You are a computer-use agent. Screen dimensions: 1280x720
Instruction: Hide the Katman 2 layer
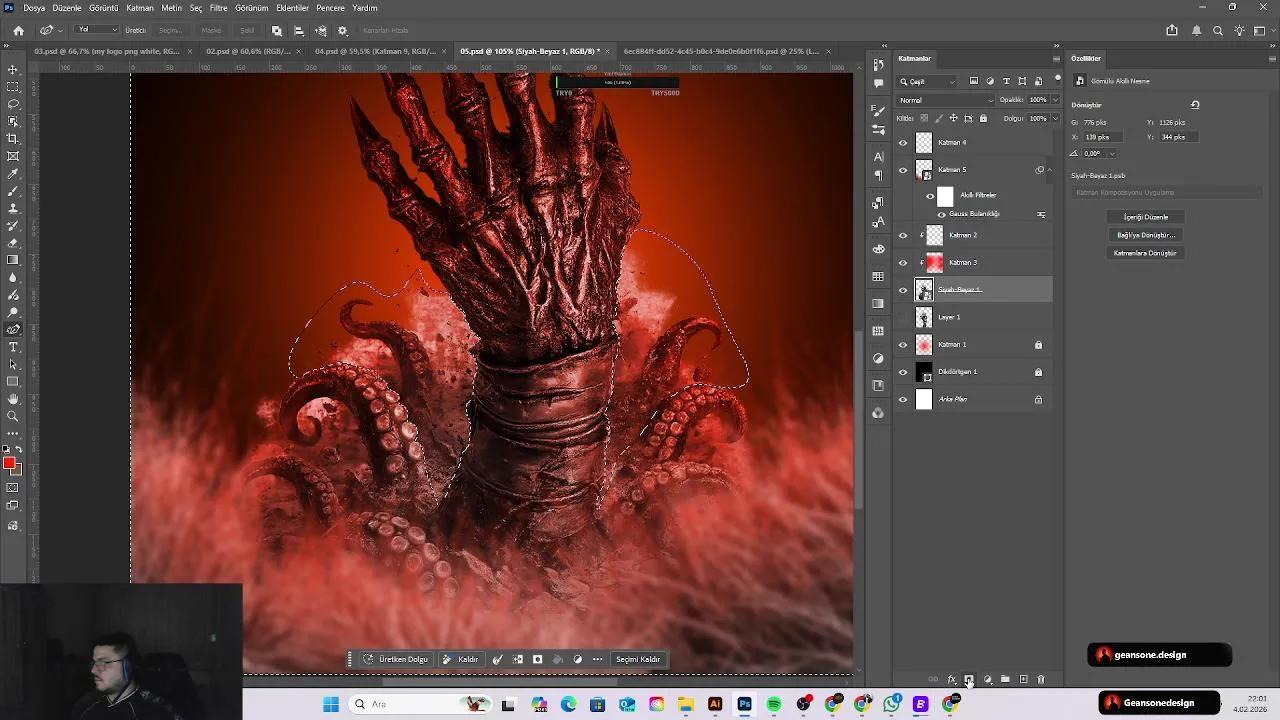click(x=903, y=236)
